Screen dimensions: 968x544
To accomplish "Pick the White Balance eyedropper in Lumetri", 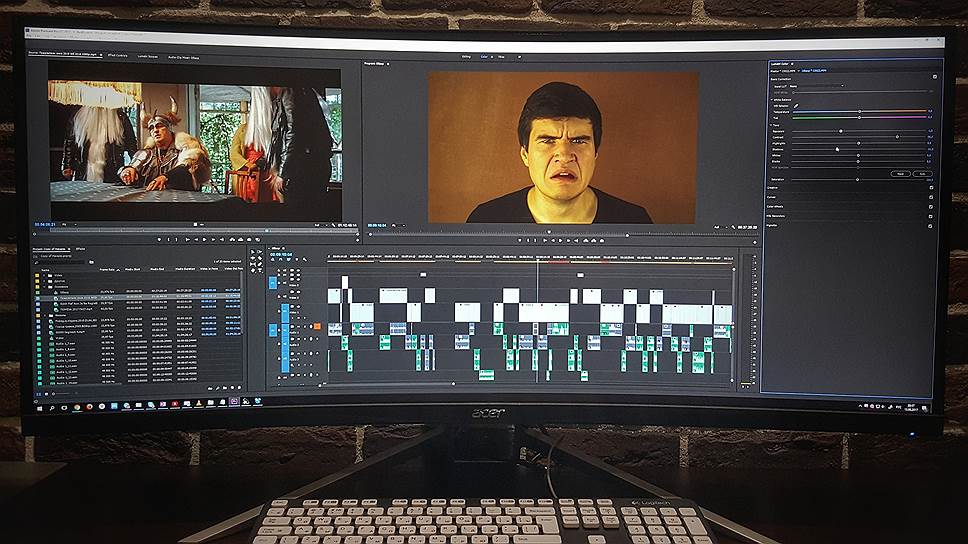I will pos(797,105).
